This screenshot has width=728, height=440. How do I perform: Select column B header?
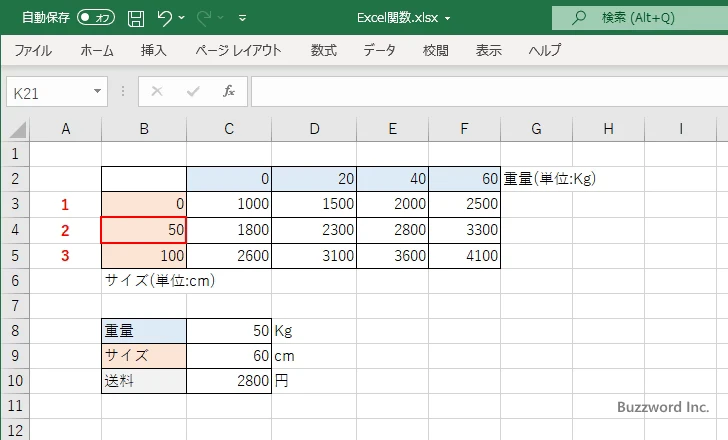[x=144, y=129]
